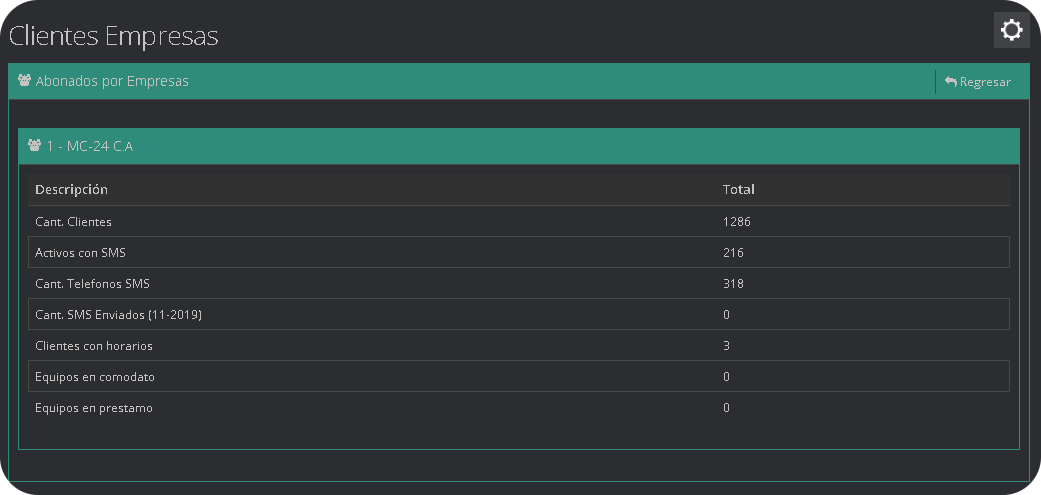Select the Equipos en prestamo row
This screenshot has height=495, width=1041.
(x=94, y=407)
